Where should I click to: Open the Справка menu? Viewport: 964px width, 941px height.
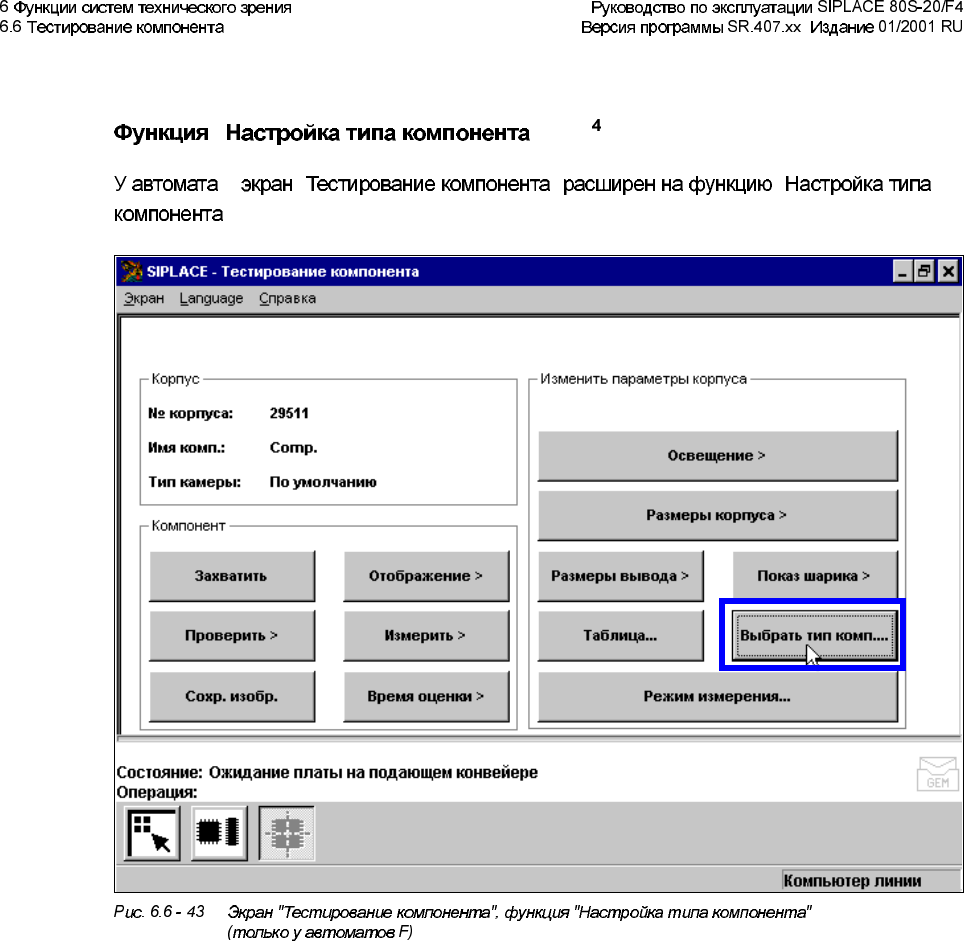tap(287, 298)
